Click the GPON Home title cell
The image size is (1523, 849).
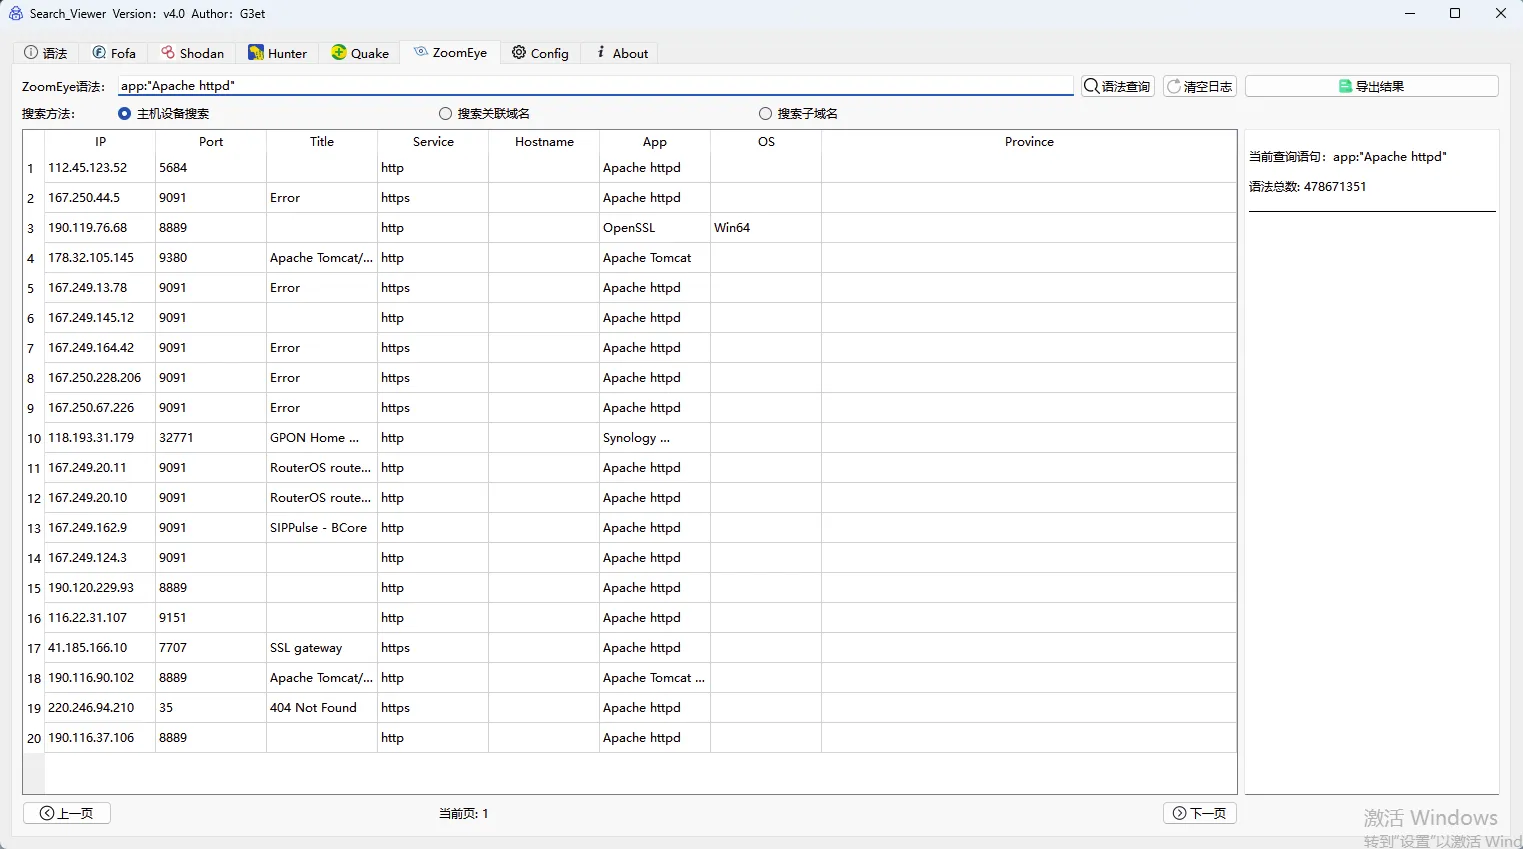click(322, 438)
